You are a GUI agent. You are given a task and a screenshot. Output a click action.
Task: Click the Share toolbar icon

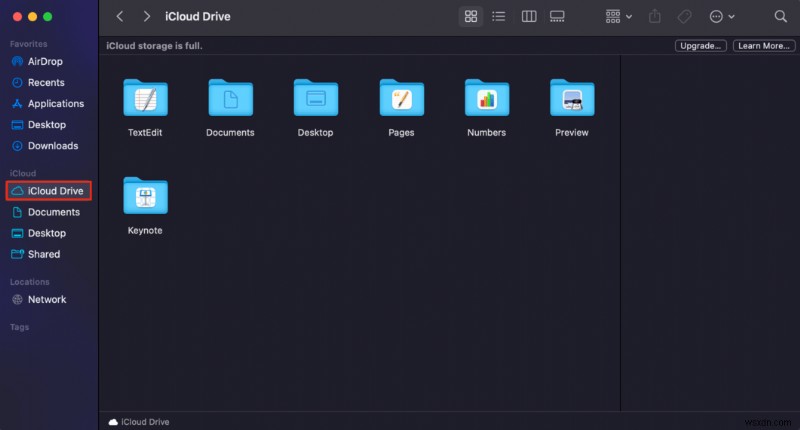click(656, 17)
